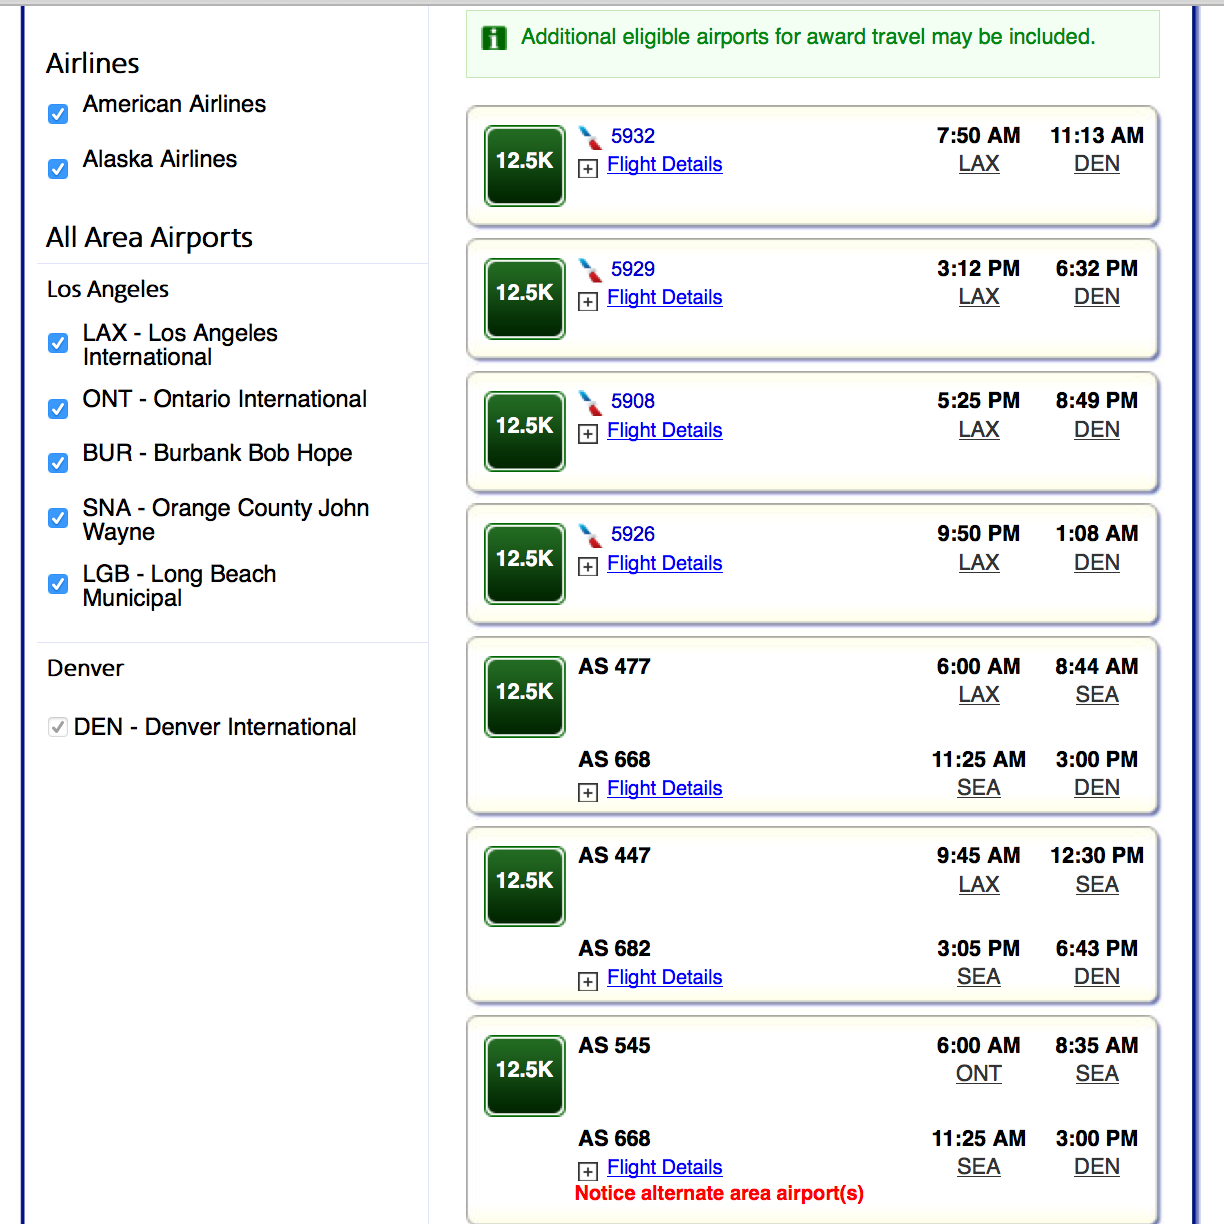The width and height of the screenshot is (1224, 1224).
Task: Select the 12.5K award badge for flight 5908
Action: (525, 431)
